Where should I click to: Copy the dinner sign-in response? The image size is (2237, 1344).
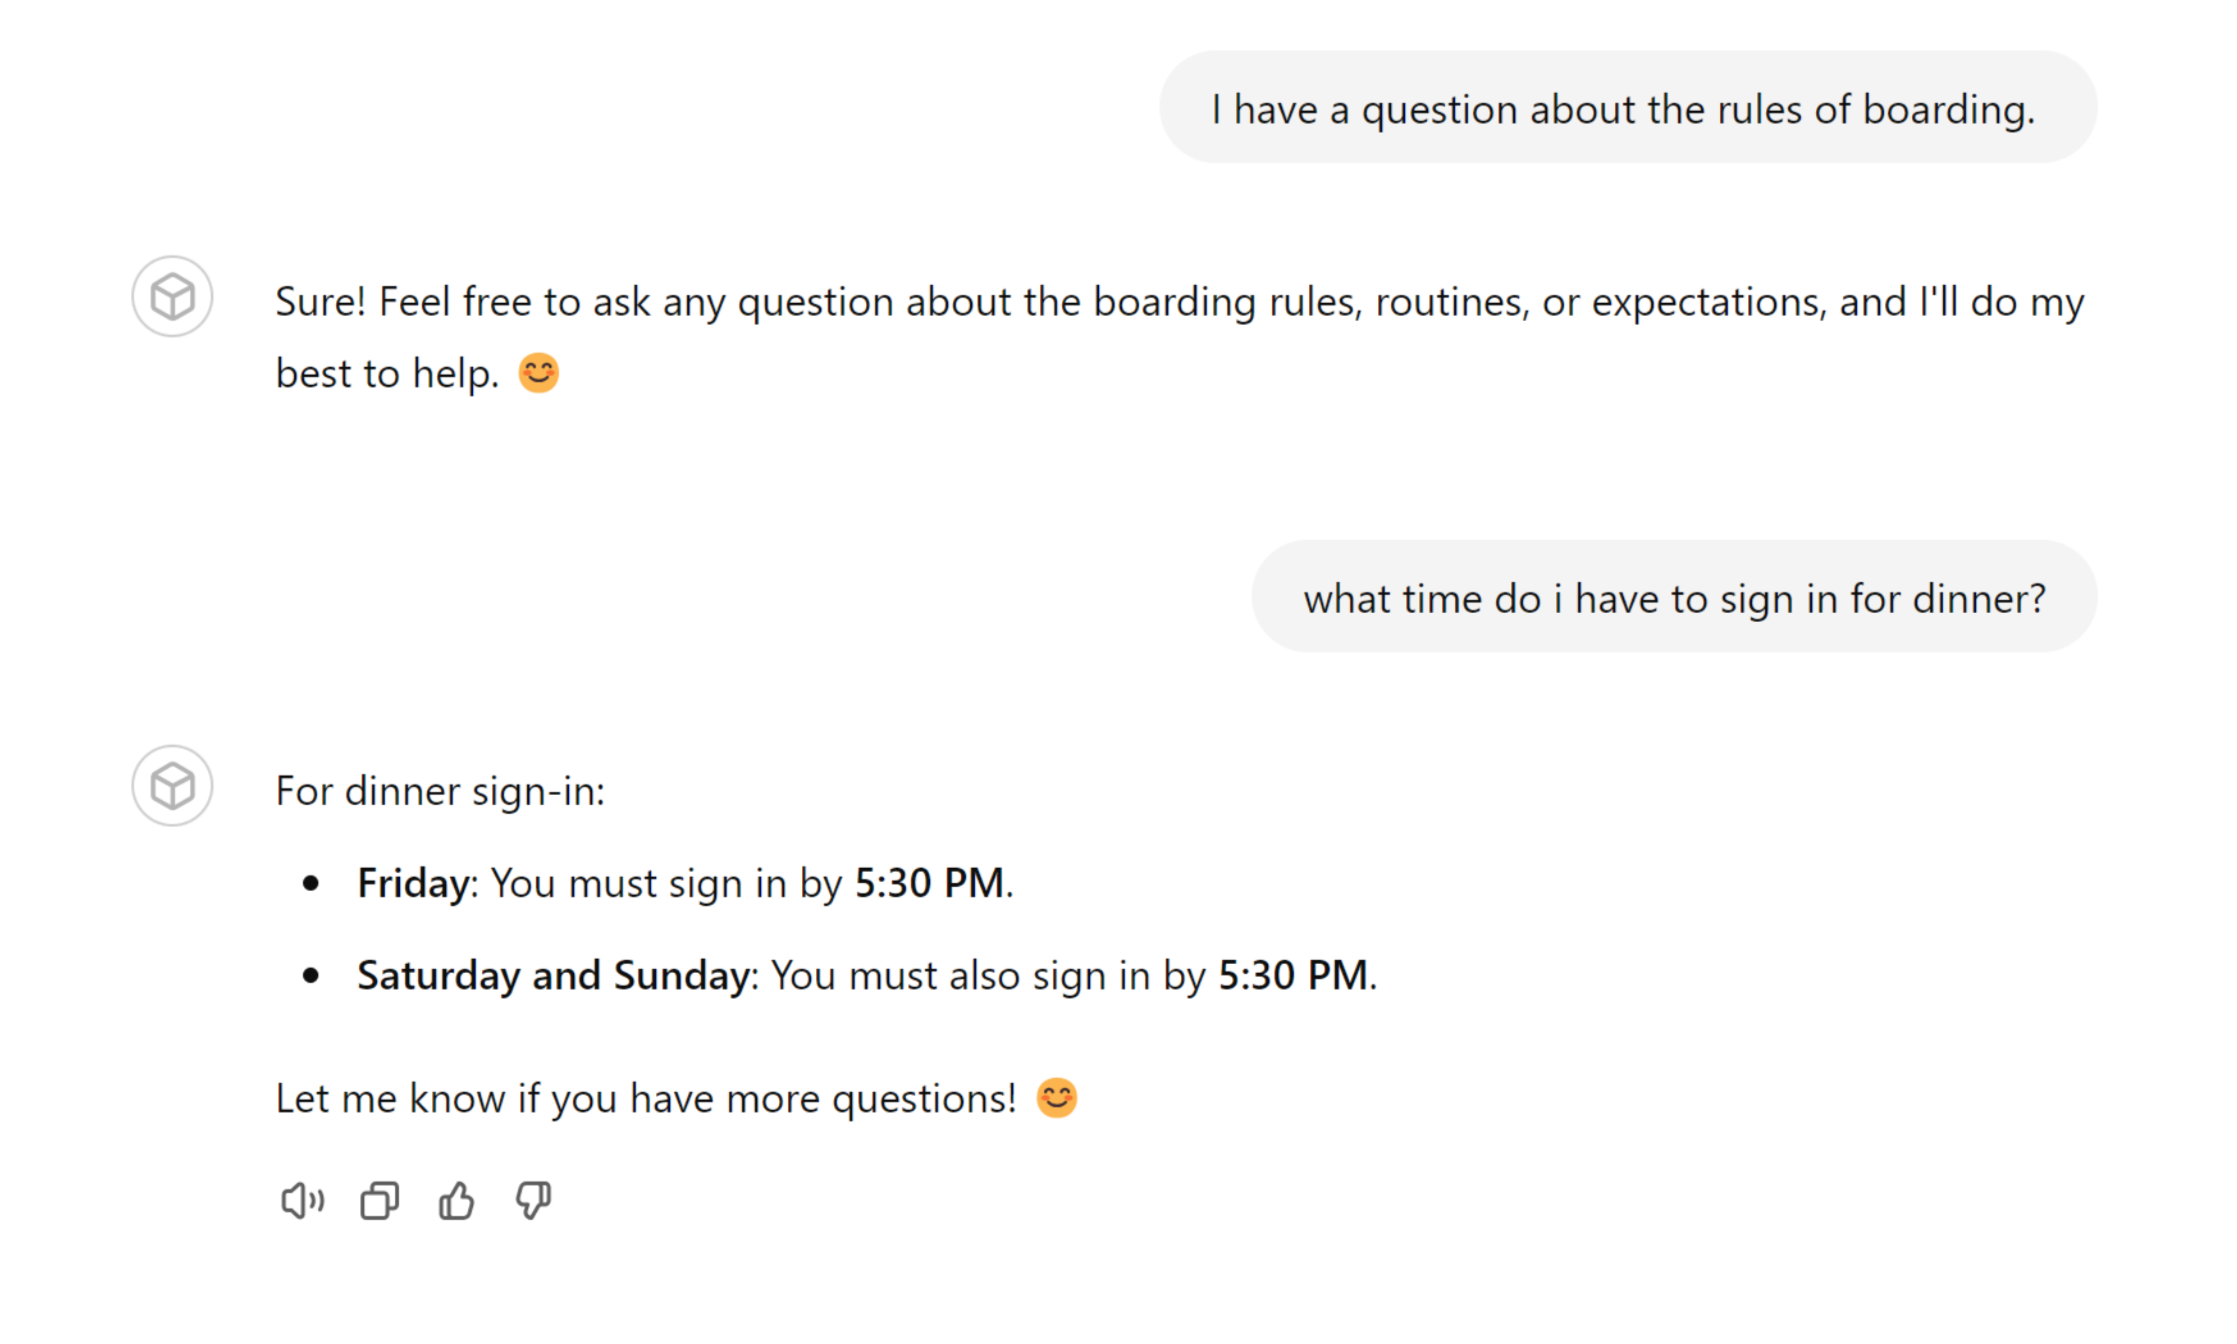(x=379, y=1200)
